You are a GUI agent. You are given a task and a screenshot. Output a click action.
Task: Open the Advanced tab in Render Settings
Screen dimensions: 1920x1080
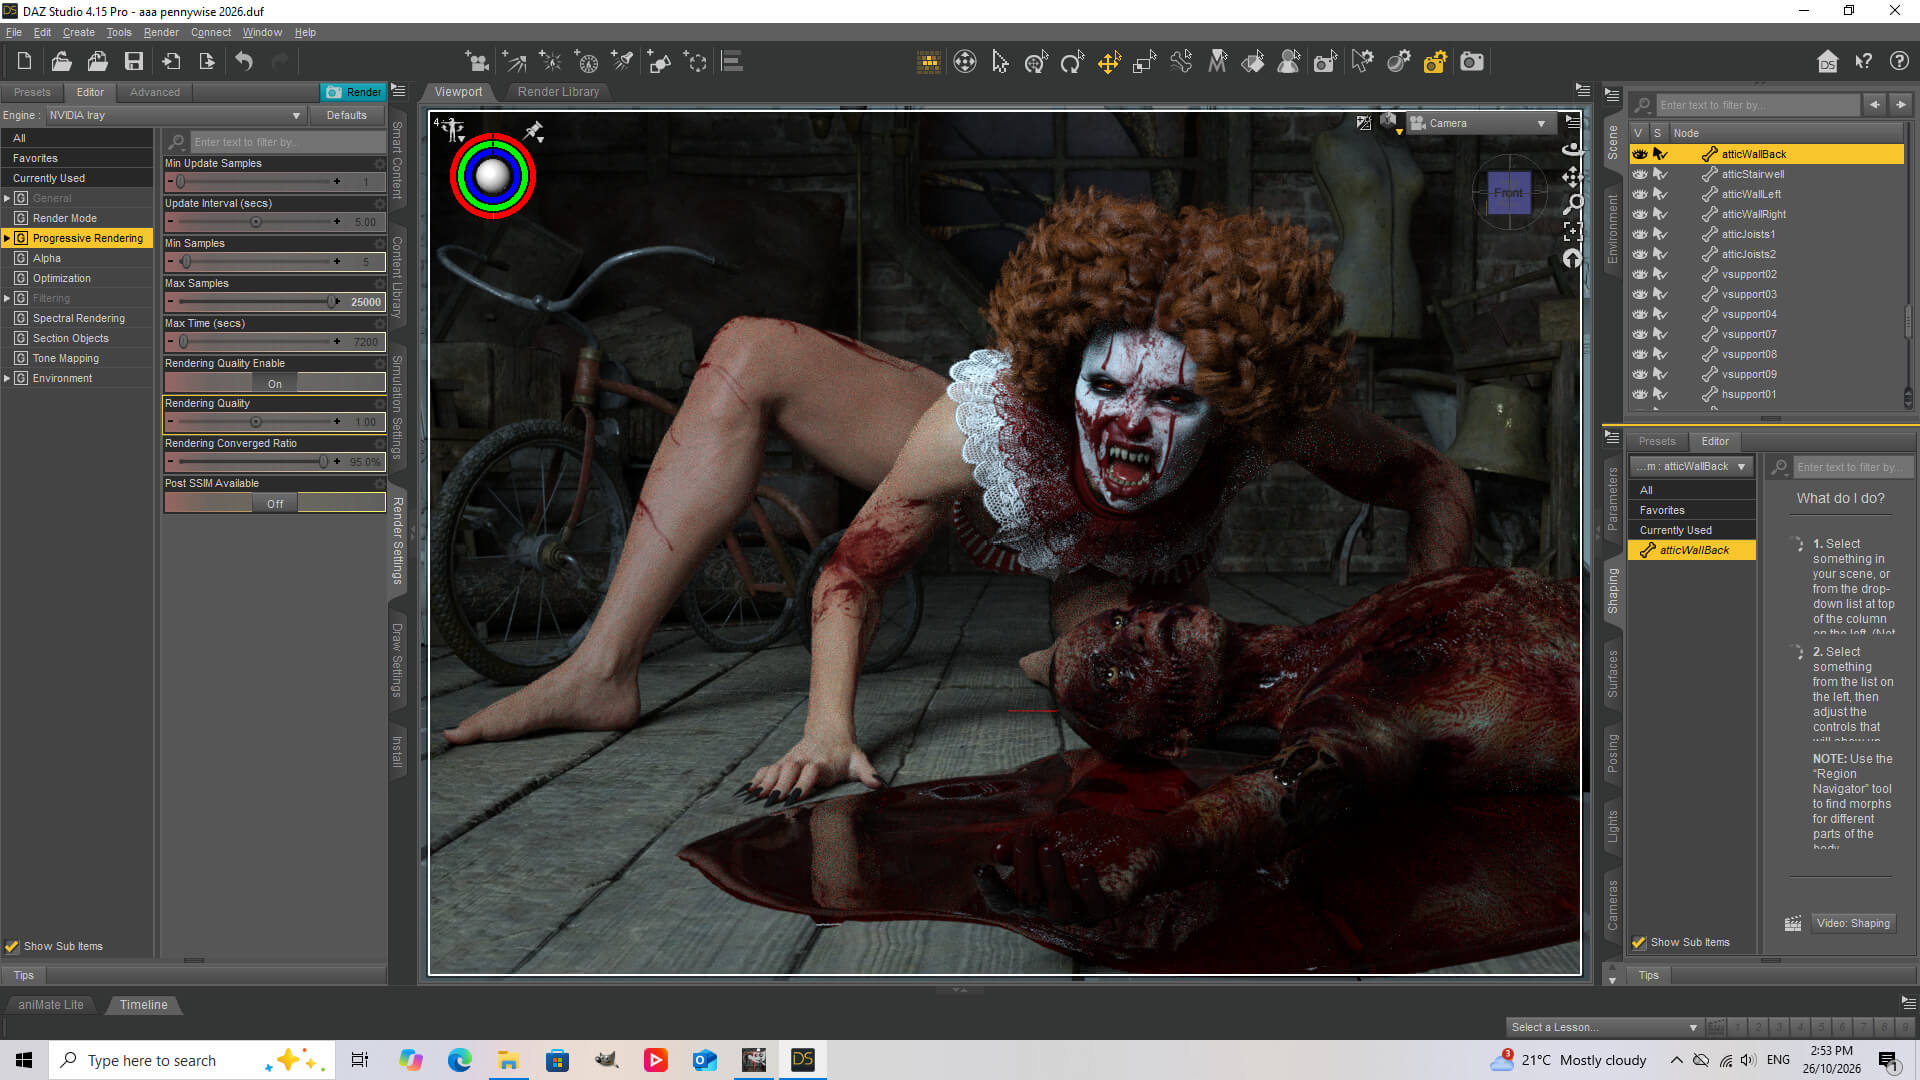[155, 92]
